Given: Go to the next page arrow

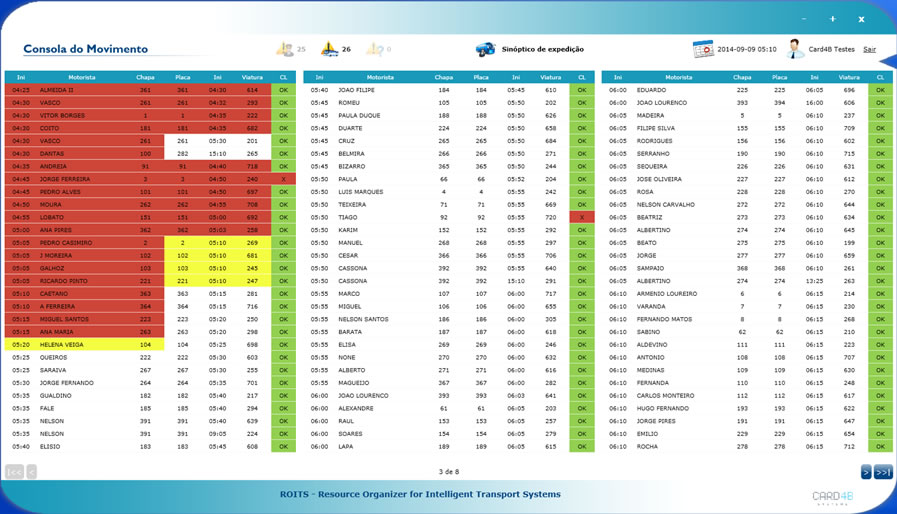Looking at the screenshot, I should (866, 471).
